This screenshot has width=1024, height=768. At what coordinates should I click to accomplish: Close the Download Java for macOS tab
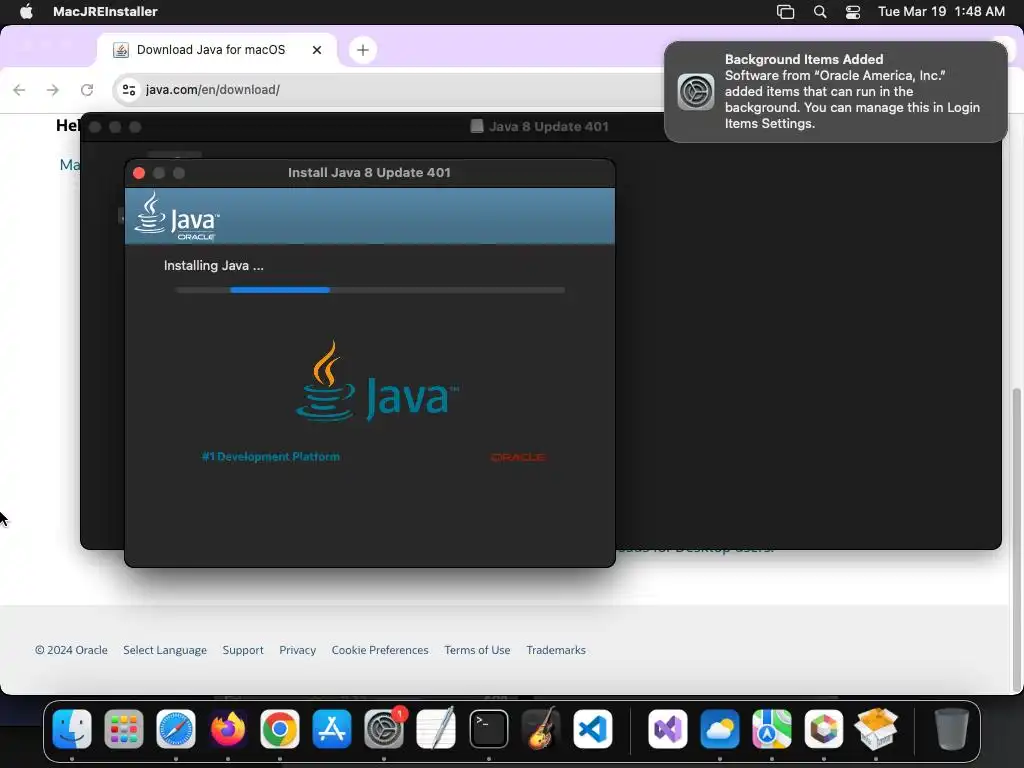317,50
